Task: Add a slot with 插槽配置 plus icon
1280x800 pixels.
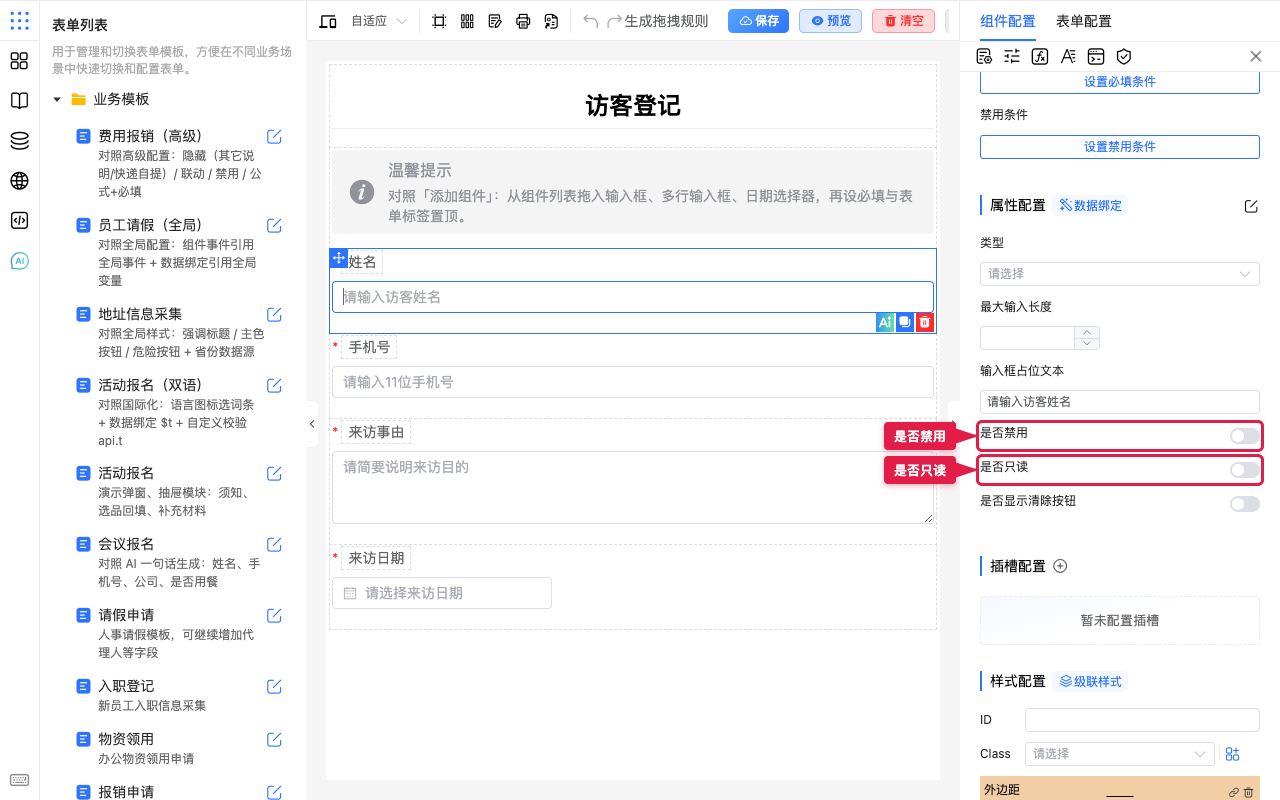Action: (x=1061, y=566)
